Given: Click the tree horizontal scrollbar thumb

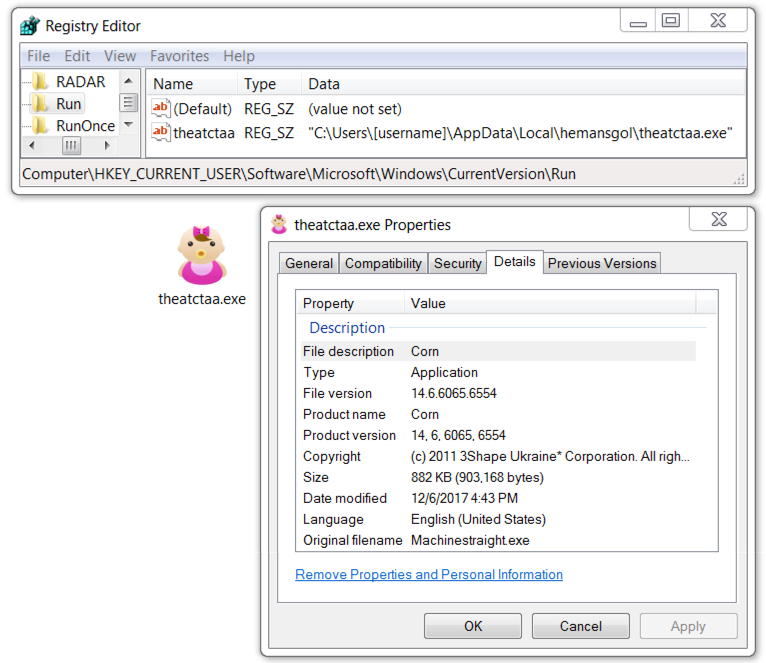Looking at the screenshot, I should (x=71, y=145).
